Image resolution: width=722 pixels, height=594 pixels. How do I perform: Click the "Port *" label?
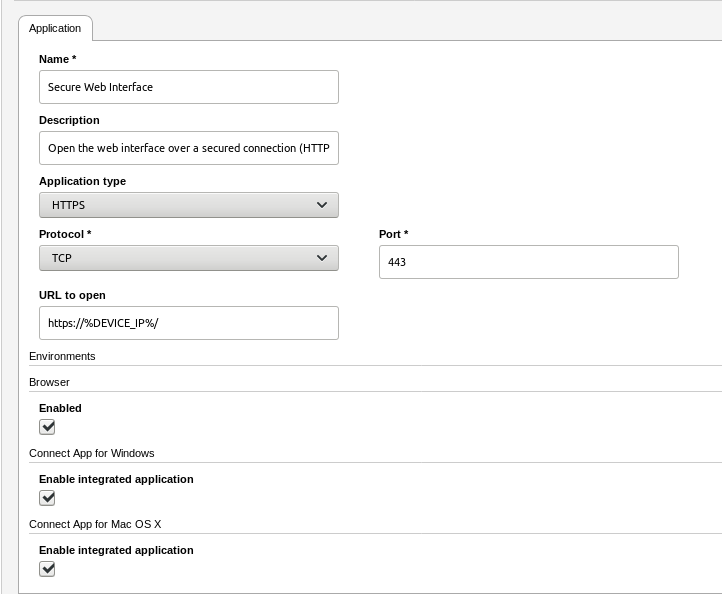pos(393,234)
